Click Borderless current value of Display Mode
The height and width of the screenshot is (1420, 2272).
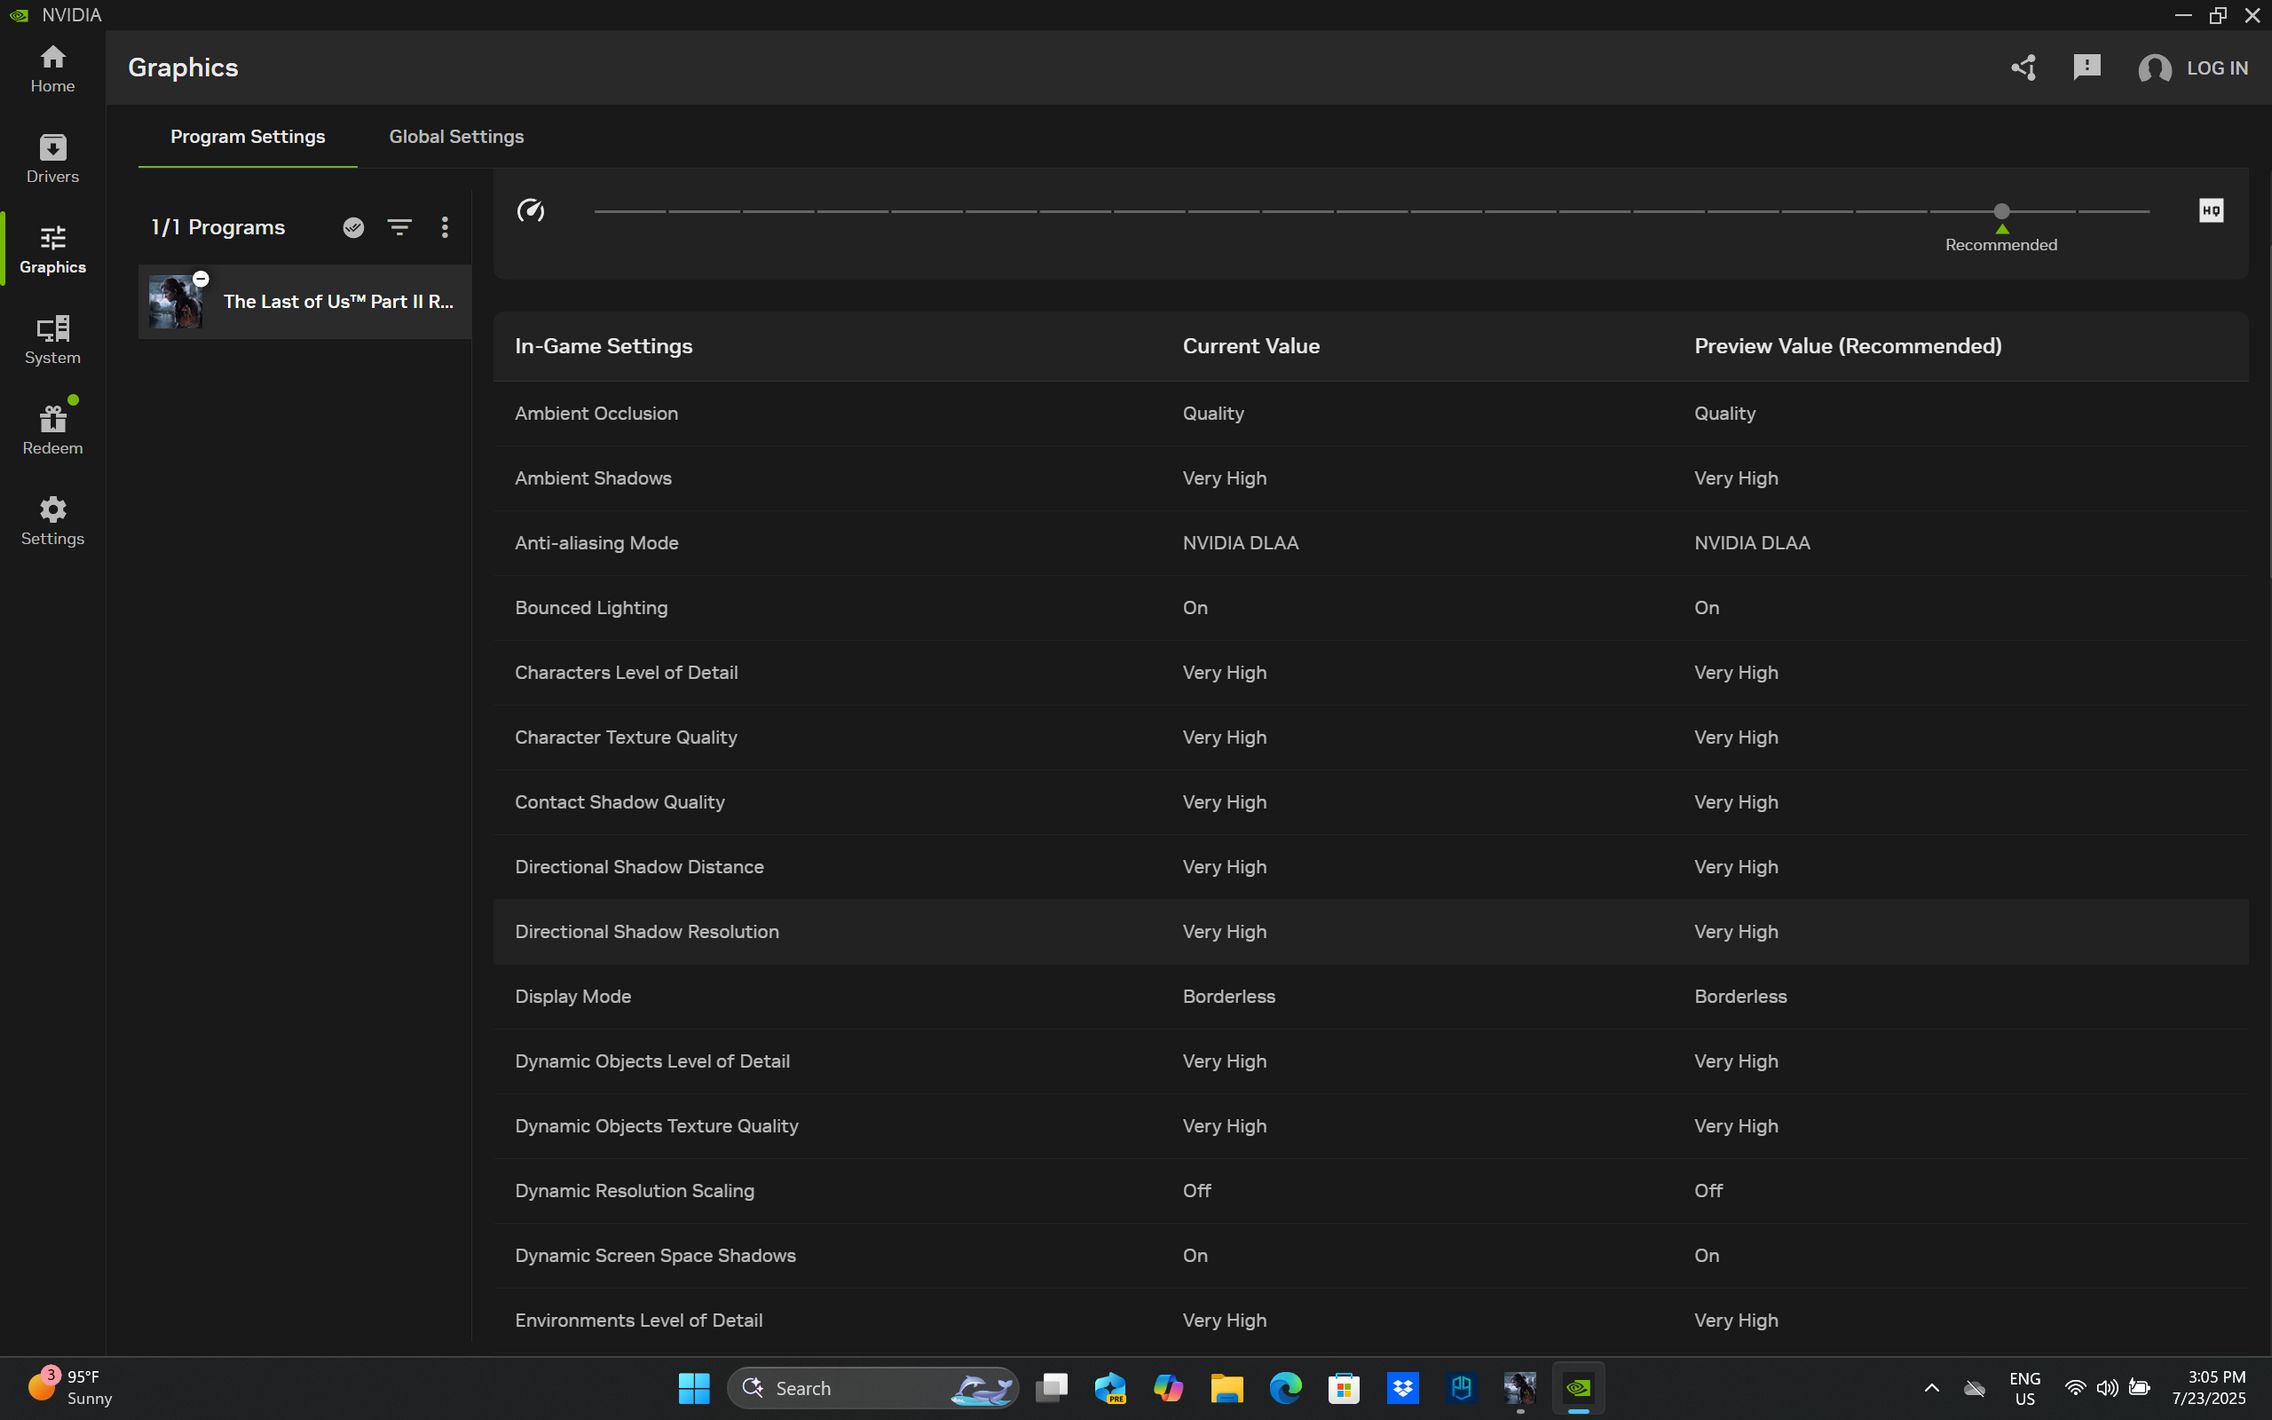pyautogui.click(x=1228, y=997)
